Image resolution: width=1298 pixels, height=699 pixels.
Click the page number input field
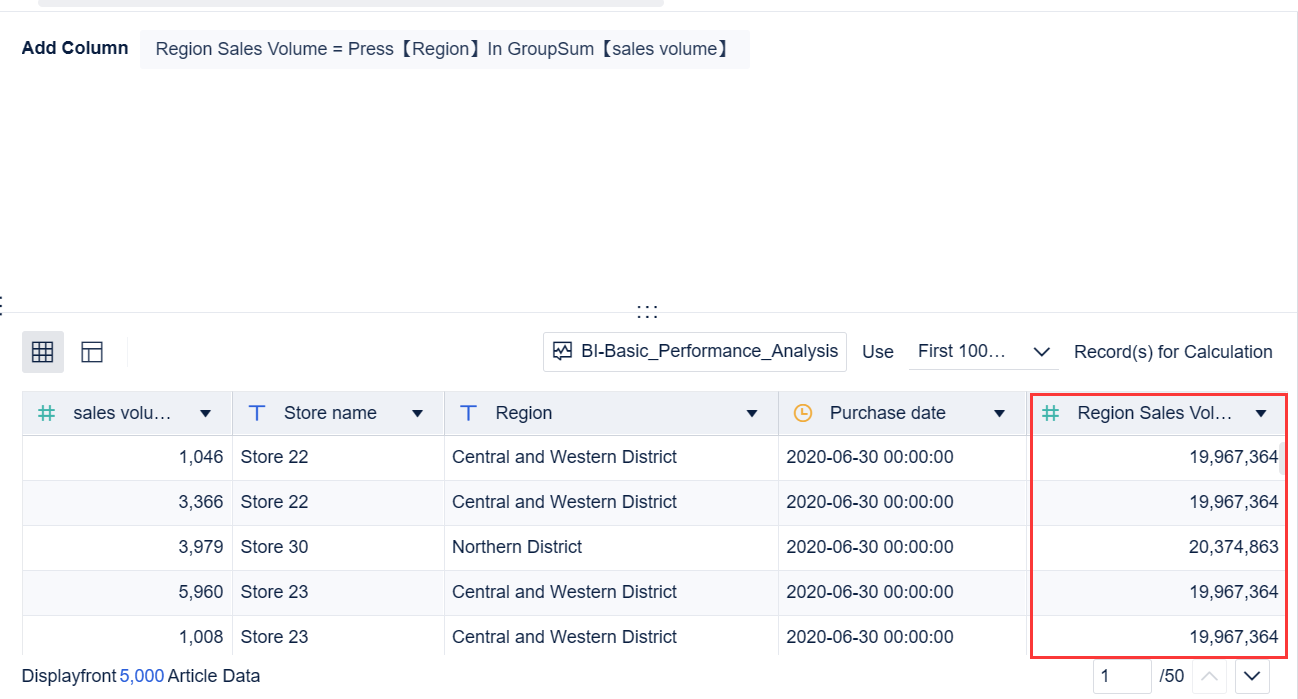[x=1121, y=676]
